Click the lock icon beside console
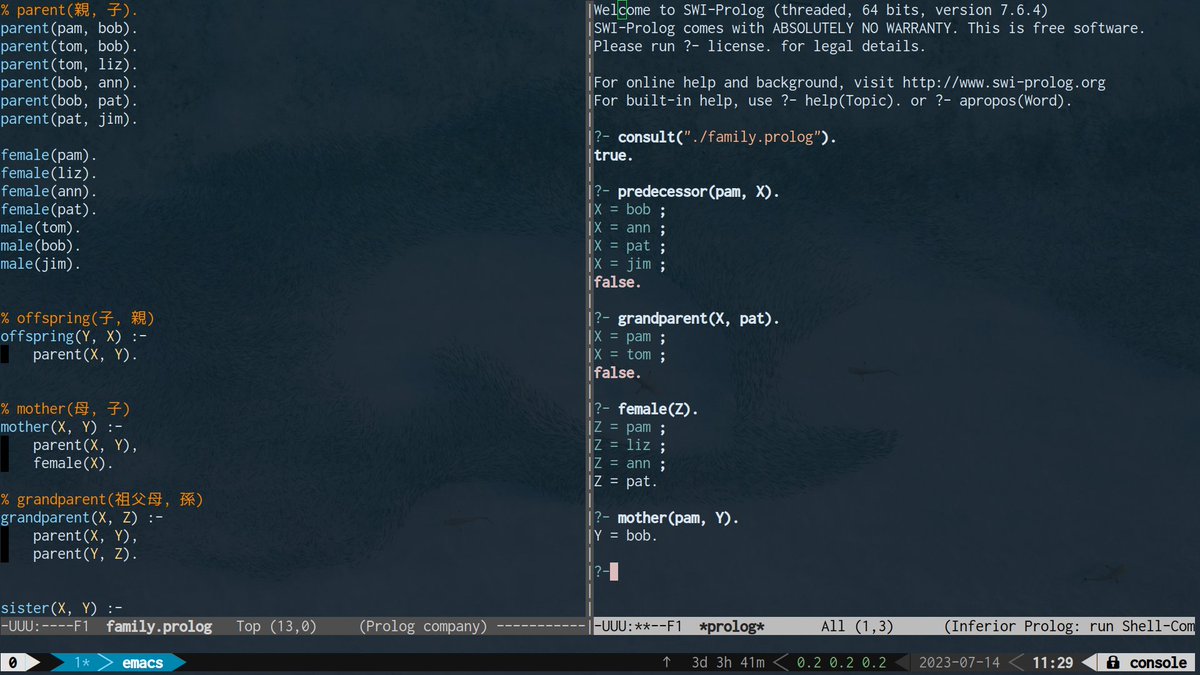Image resolution: width=1200 pixels, height=675 pixels. point(1113,663)
